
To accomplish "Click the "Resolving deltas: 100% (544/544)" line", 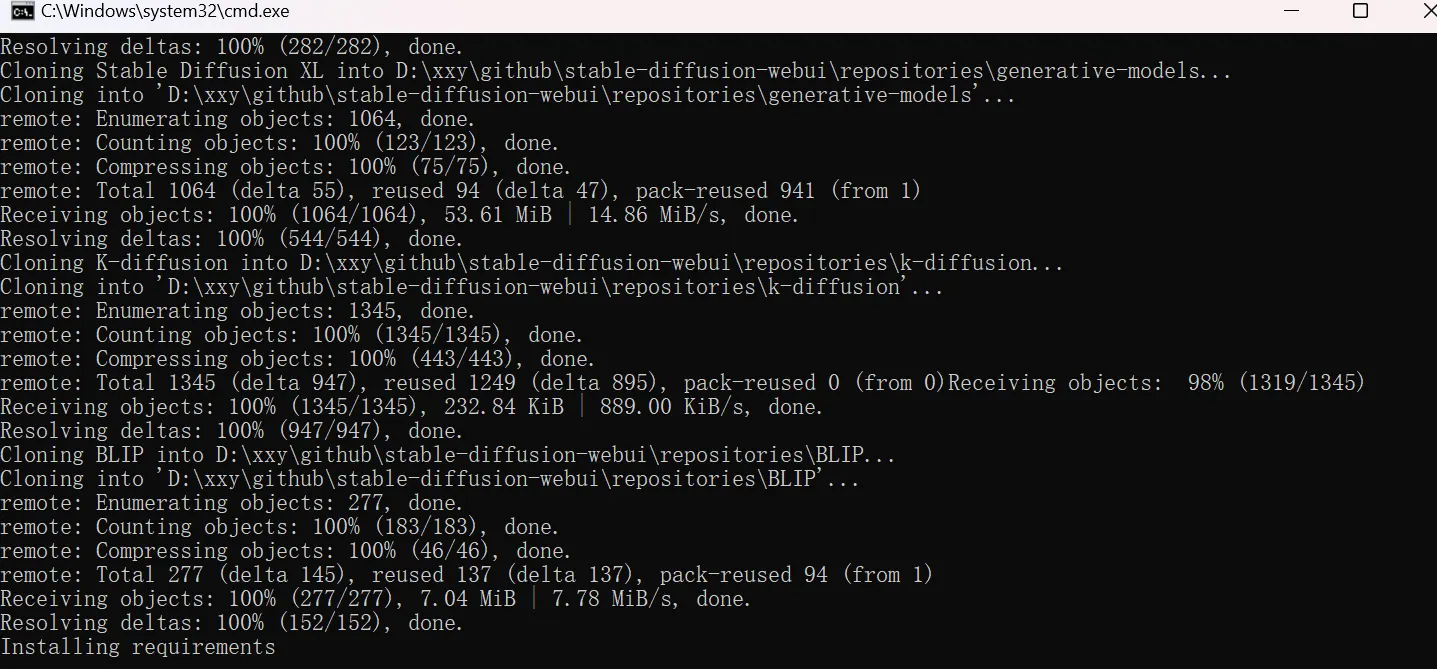I will click(231, 239).
